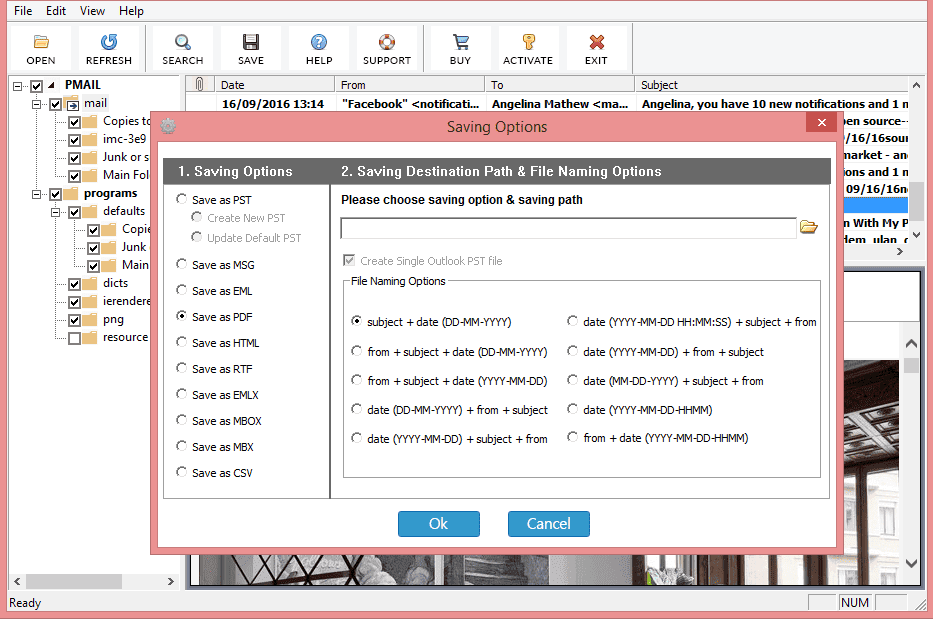The width and height of the screenshot is (933, 619).
Task: Open SUPPORT from the toolbar
Action: point(387,47)
